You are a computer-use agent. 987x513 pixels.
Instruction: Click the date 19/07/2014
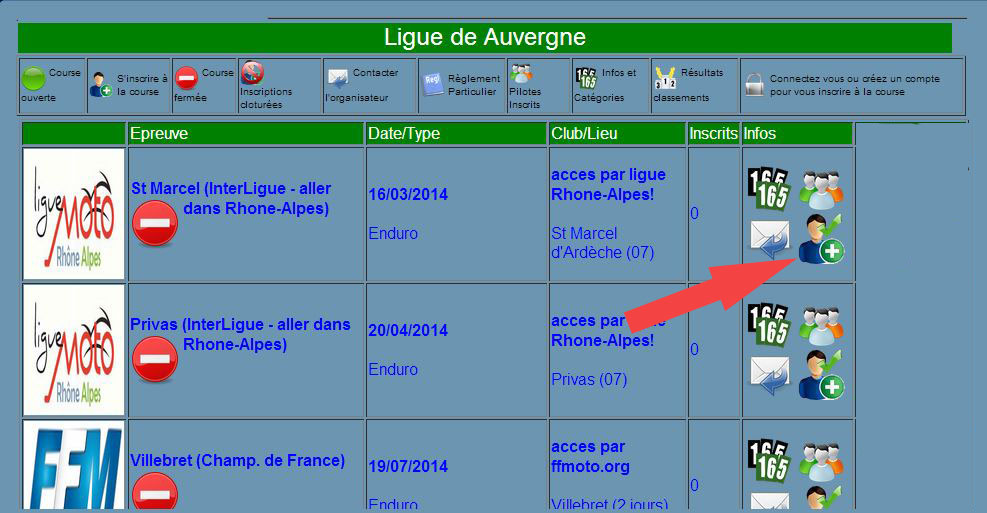click(408, 466)
